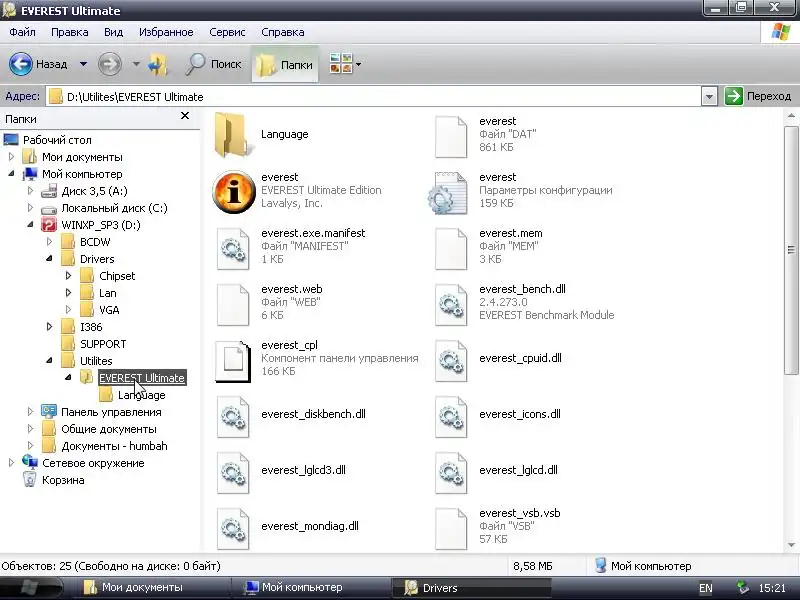The height and width of the screenshot is (600, 800).
Task: Expand the BCDW folder node
Action: click(49, 241)
